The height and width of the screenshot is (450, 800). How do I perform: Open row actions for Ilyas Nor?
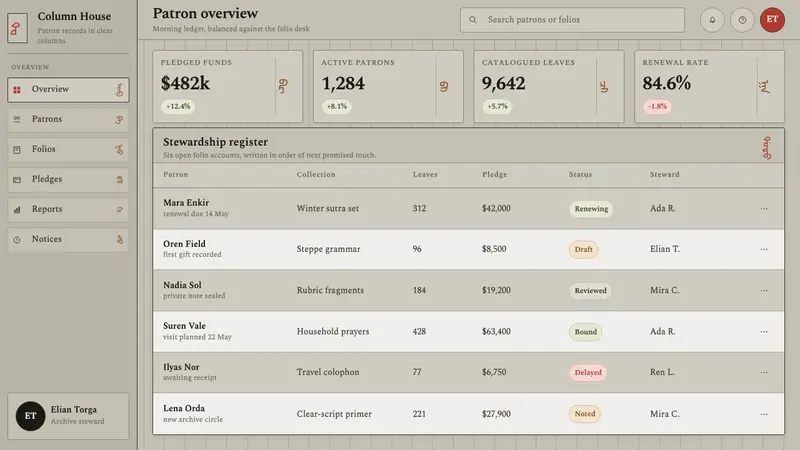[x=764, y=372]
